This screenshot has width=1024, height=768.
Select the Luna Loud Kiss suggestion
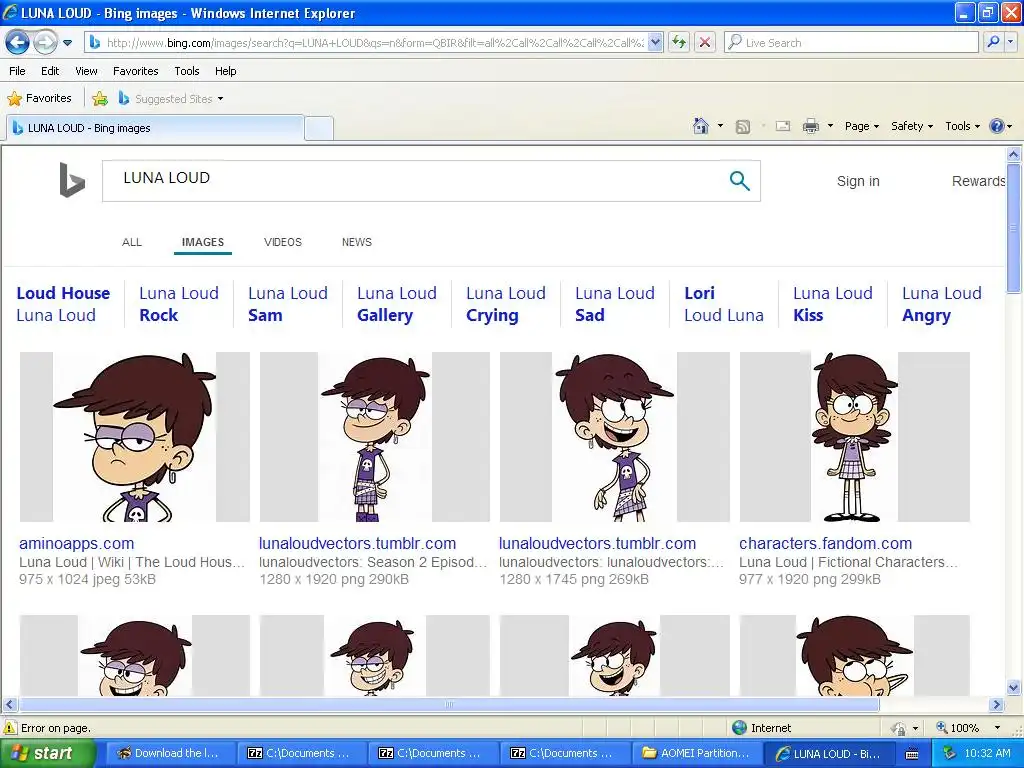point(833,304)
